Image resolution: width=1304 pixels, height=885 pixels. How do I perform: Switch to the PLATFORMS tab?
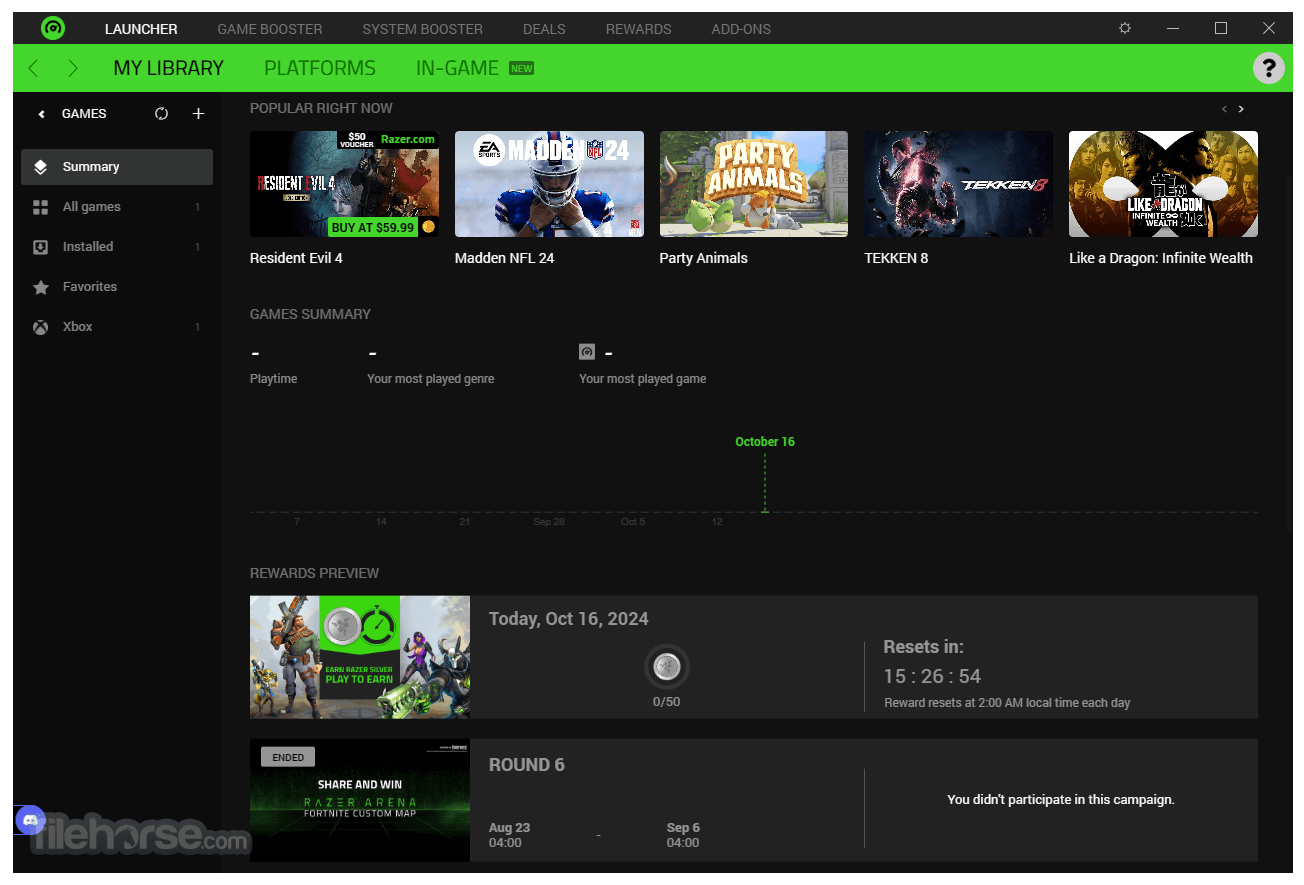click(319, 67)
